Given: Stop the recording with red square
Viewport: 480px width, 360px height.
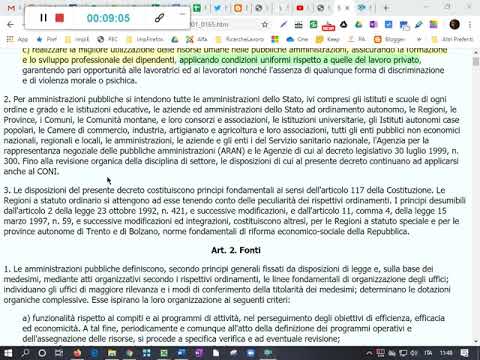Looking at the screenshot, I should point(59,18).
